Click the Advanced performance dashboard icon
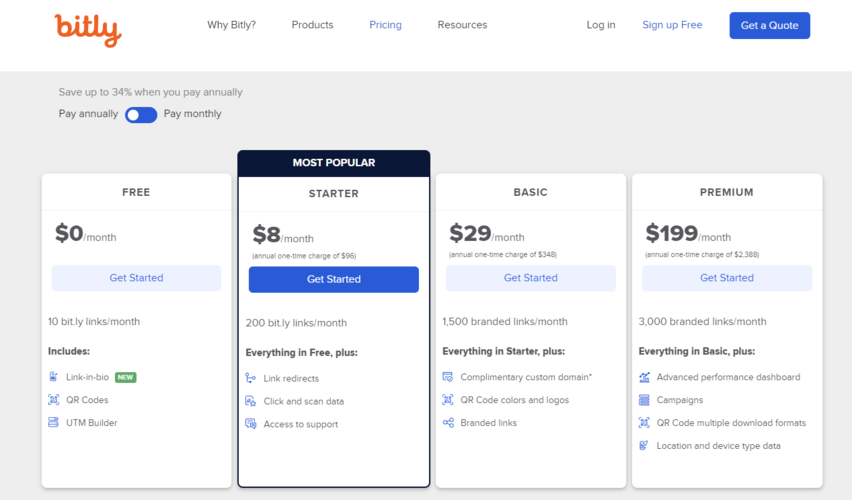 644,377
